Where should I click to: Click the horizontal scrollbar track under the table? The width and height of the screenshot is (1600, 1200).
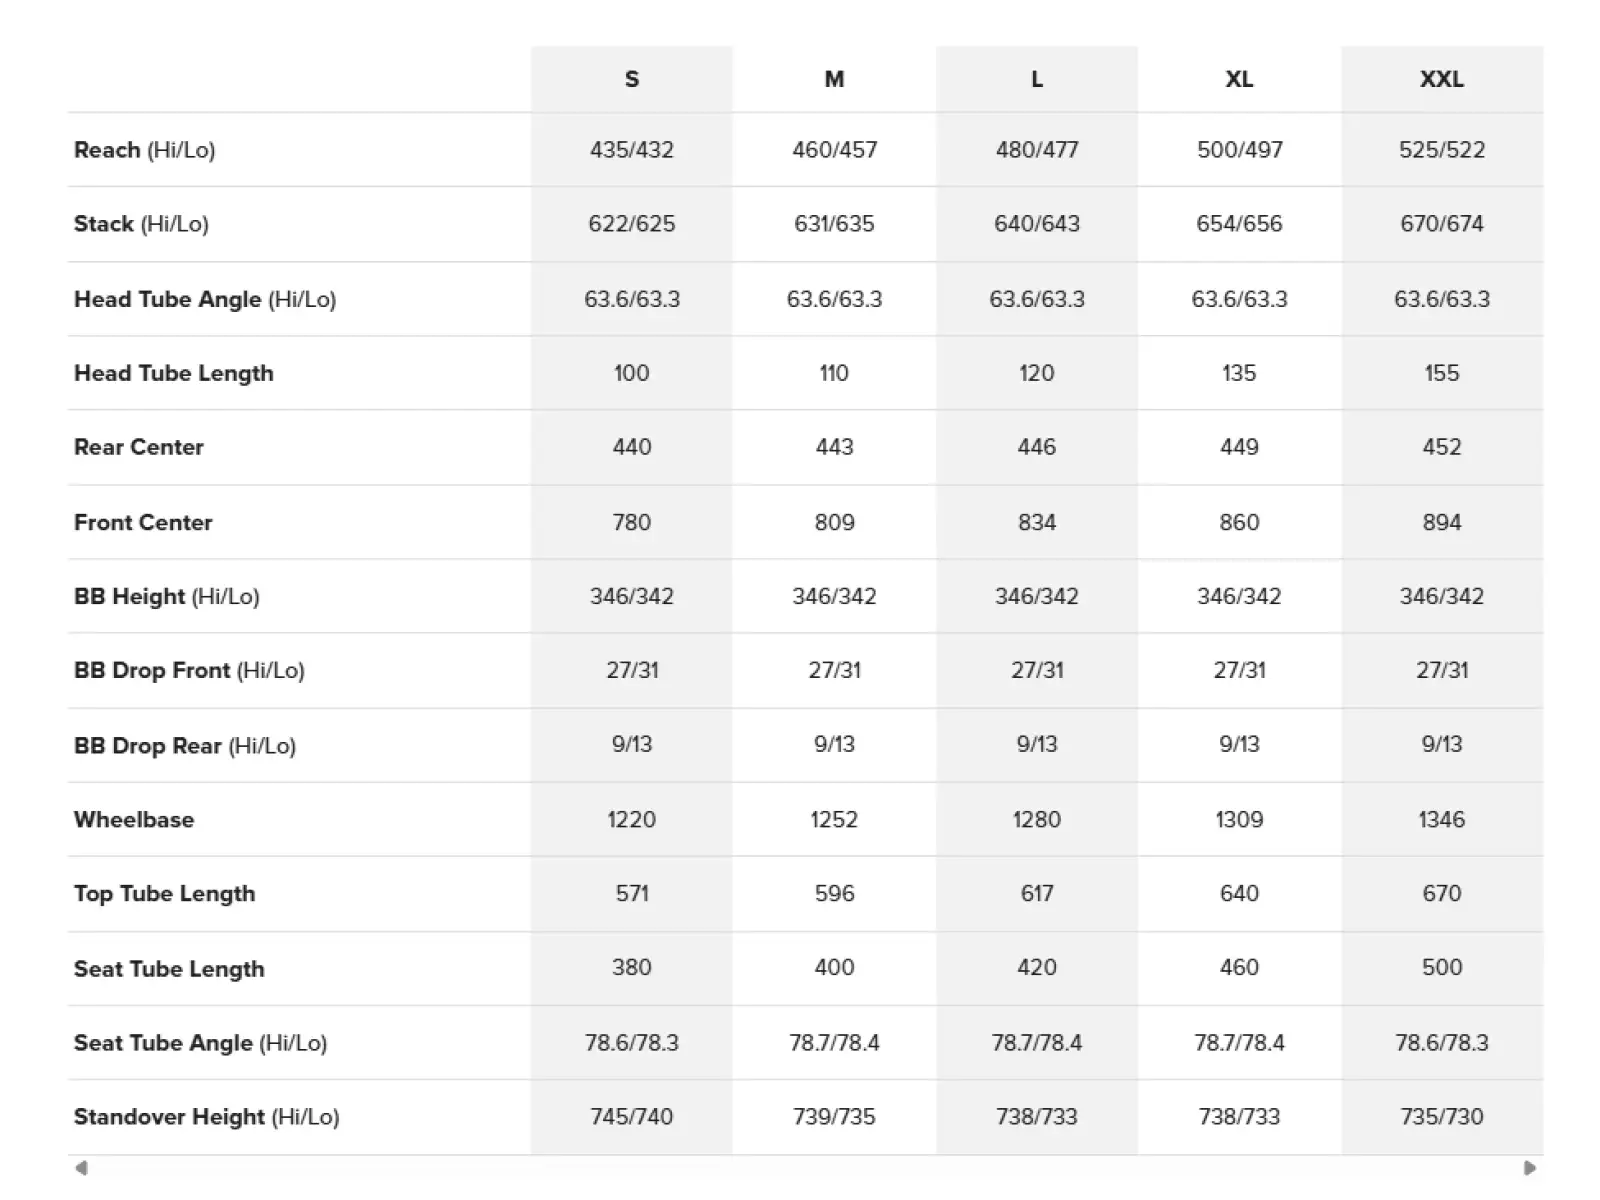pyautogui.click(x=805, y=1168)
